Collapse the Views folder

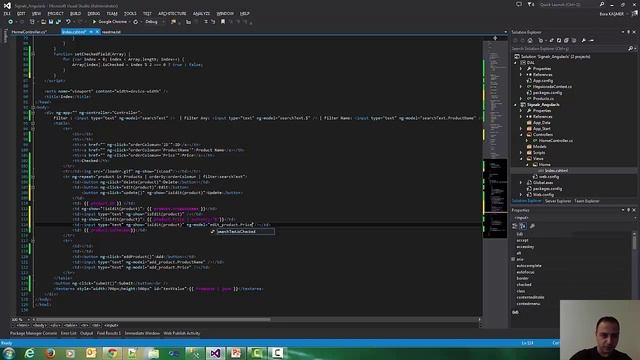[x=521, y=159]
